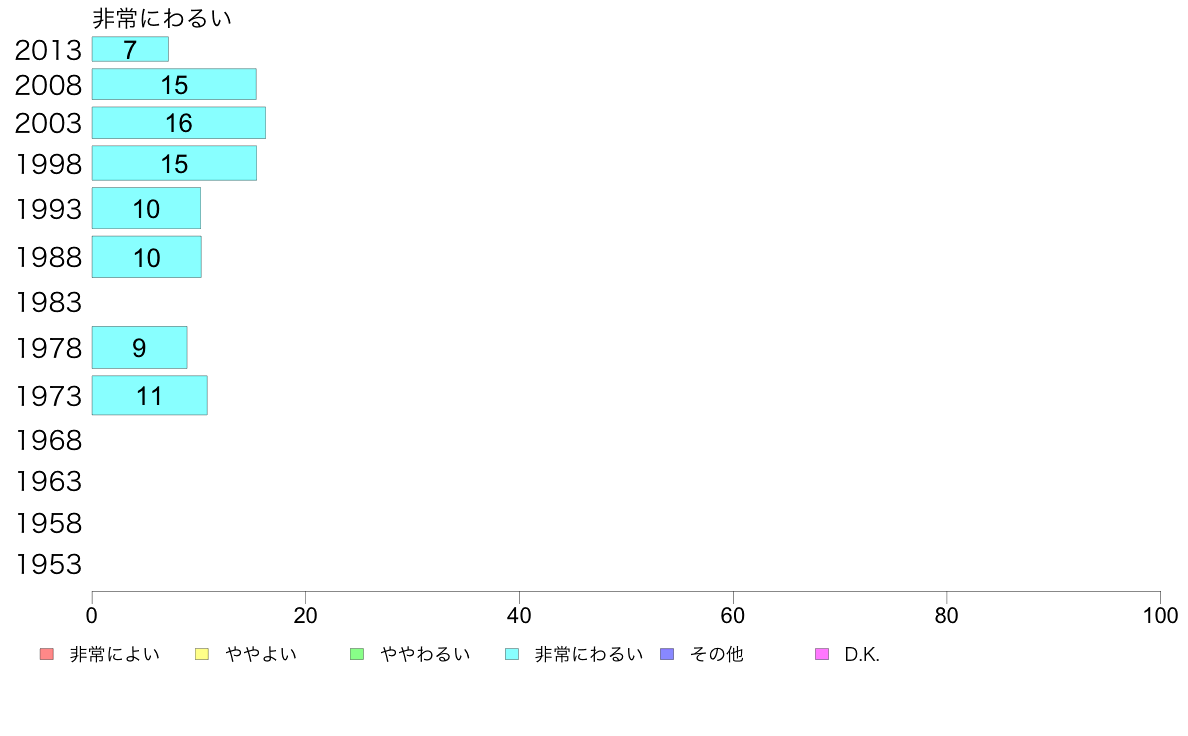Click the 非常にわるい chart title
Viewport: 1188px width, 736px height.
pyautogui.click(x=162, y=18)
